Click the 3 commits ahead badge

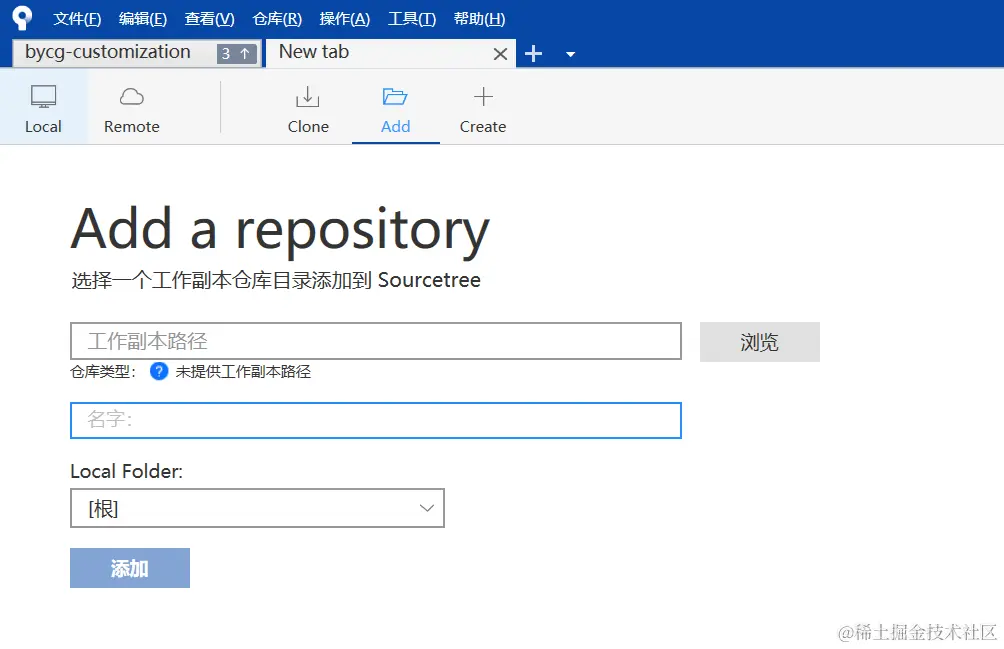(x=236, y=54)
